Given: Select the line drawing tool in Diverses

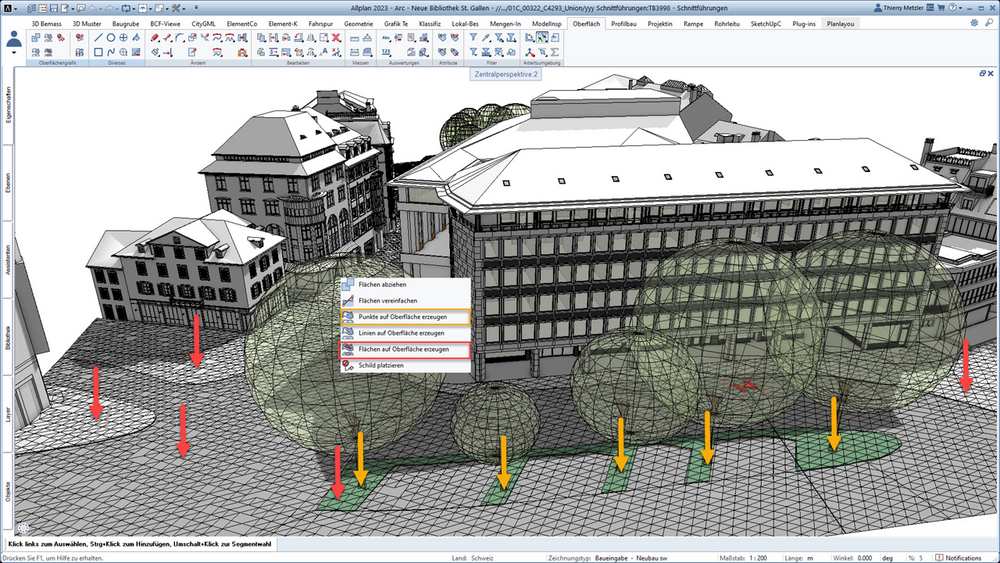Looking at the screenshot, I should pos(98,38).
